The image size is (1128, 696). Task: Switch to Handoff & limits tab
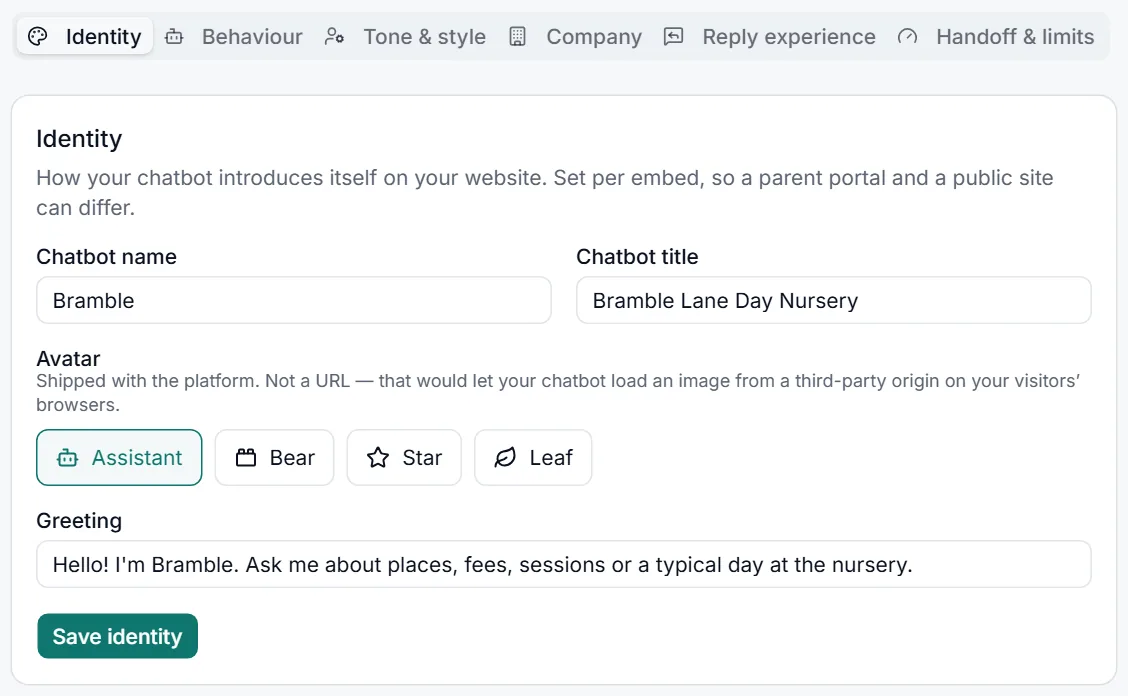pos(996,36)
